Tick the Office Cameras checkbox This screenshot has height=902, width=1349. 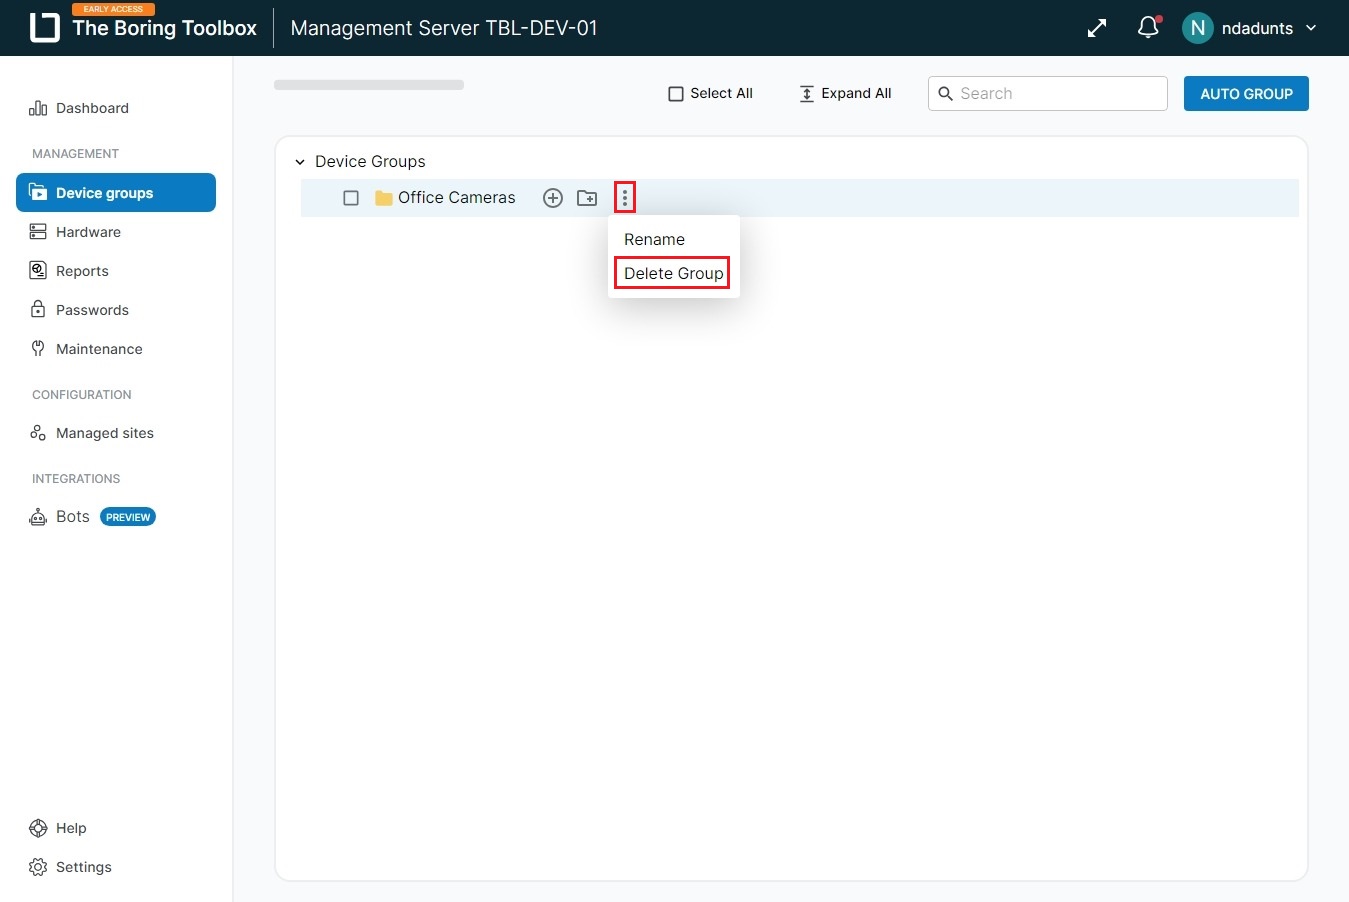coord(351,198)
